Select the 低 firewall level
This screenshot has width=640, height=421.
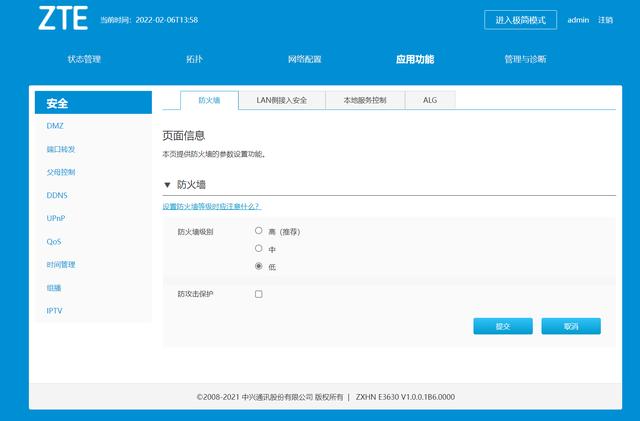pos(259,266)
